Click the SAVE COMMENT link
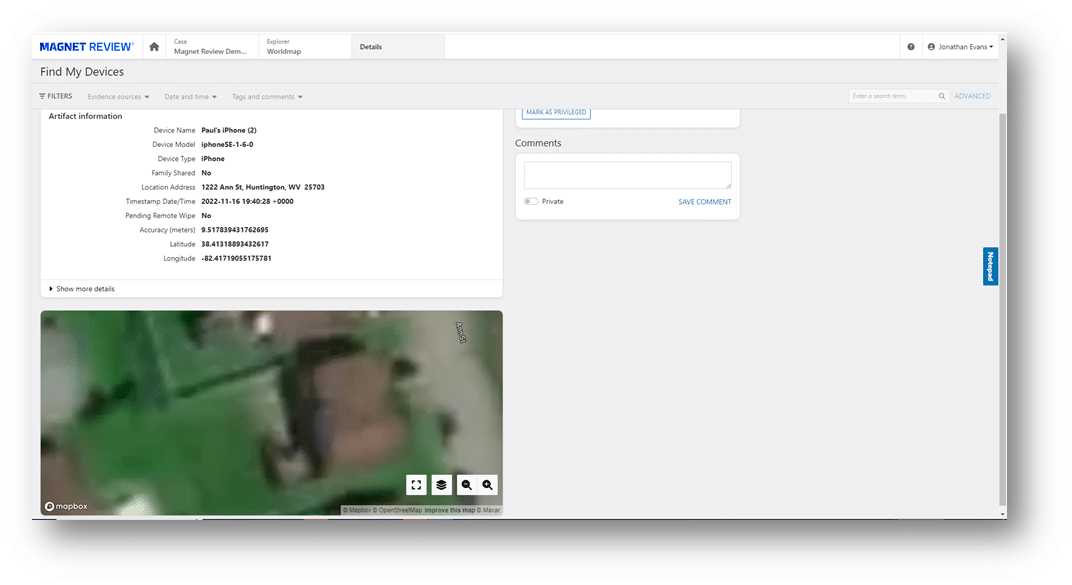The height and width of the screenshot is (585, 1072). (704, 201)
